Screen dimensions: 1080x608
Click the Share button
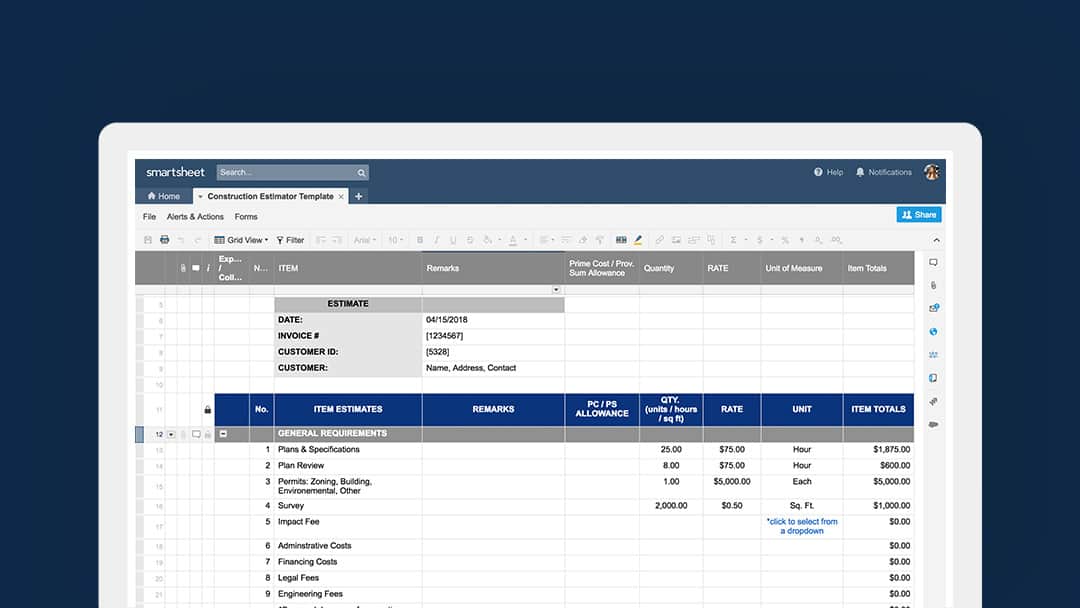coord(919,214)
